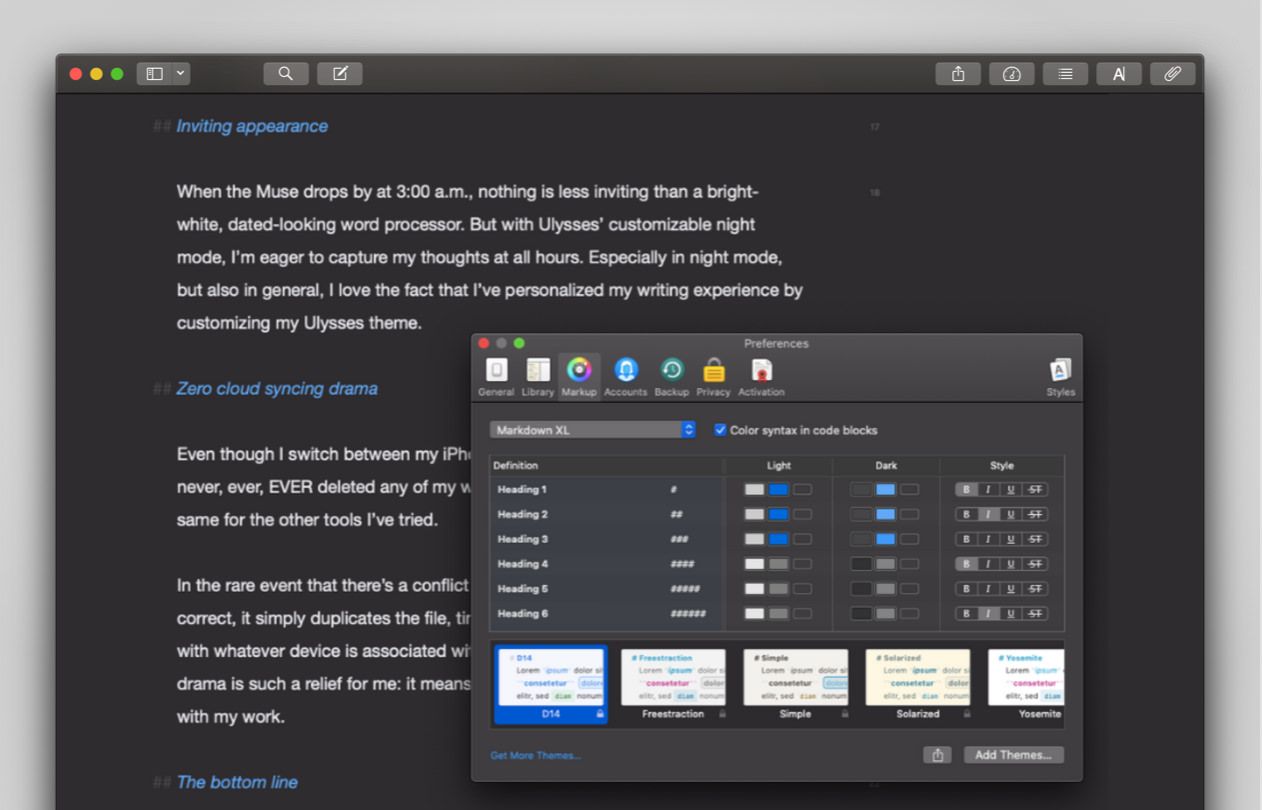1262x810 pixels.
Task: Switch to the Library preferences tab
Action: [x=538, y=377]
